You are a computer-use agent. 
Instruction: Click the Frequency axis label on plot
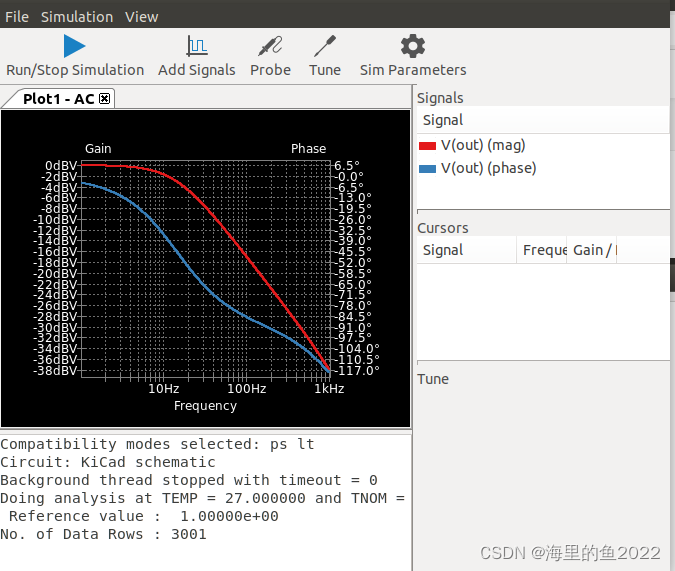[x=205, y=406]
